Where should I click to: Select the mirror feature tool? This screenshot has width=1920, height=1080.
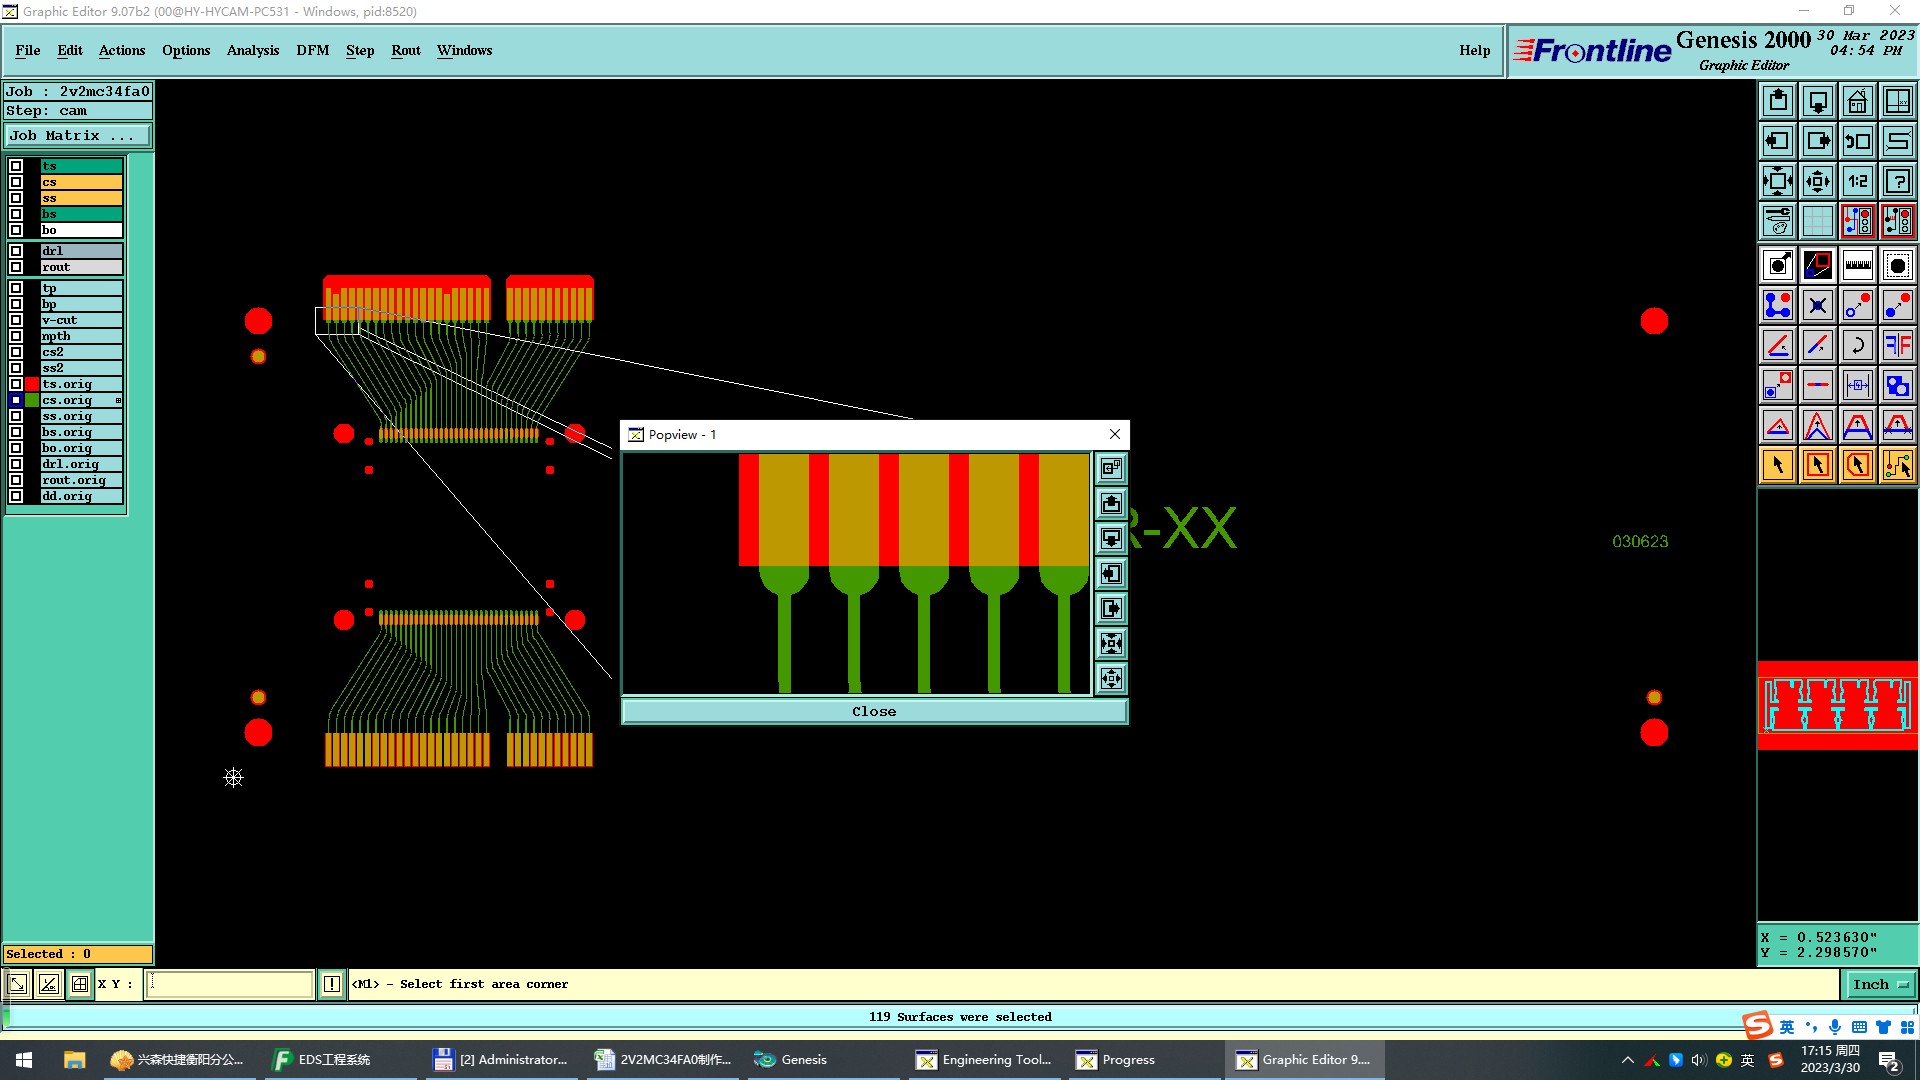(x=1897, y=345)
